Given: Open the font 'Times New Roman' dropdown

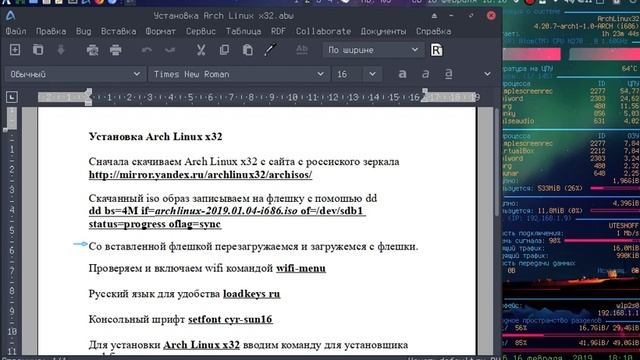Looking at the screenshot, I should coord(239,74).
